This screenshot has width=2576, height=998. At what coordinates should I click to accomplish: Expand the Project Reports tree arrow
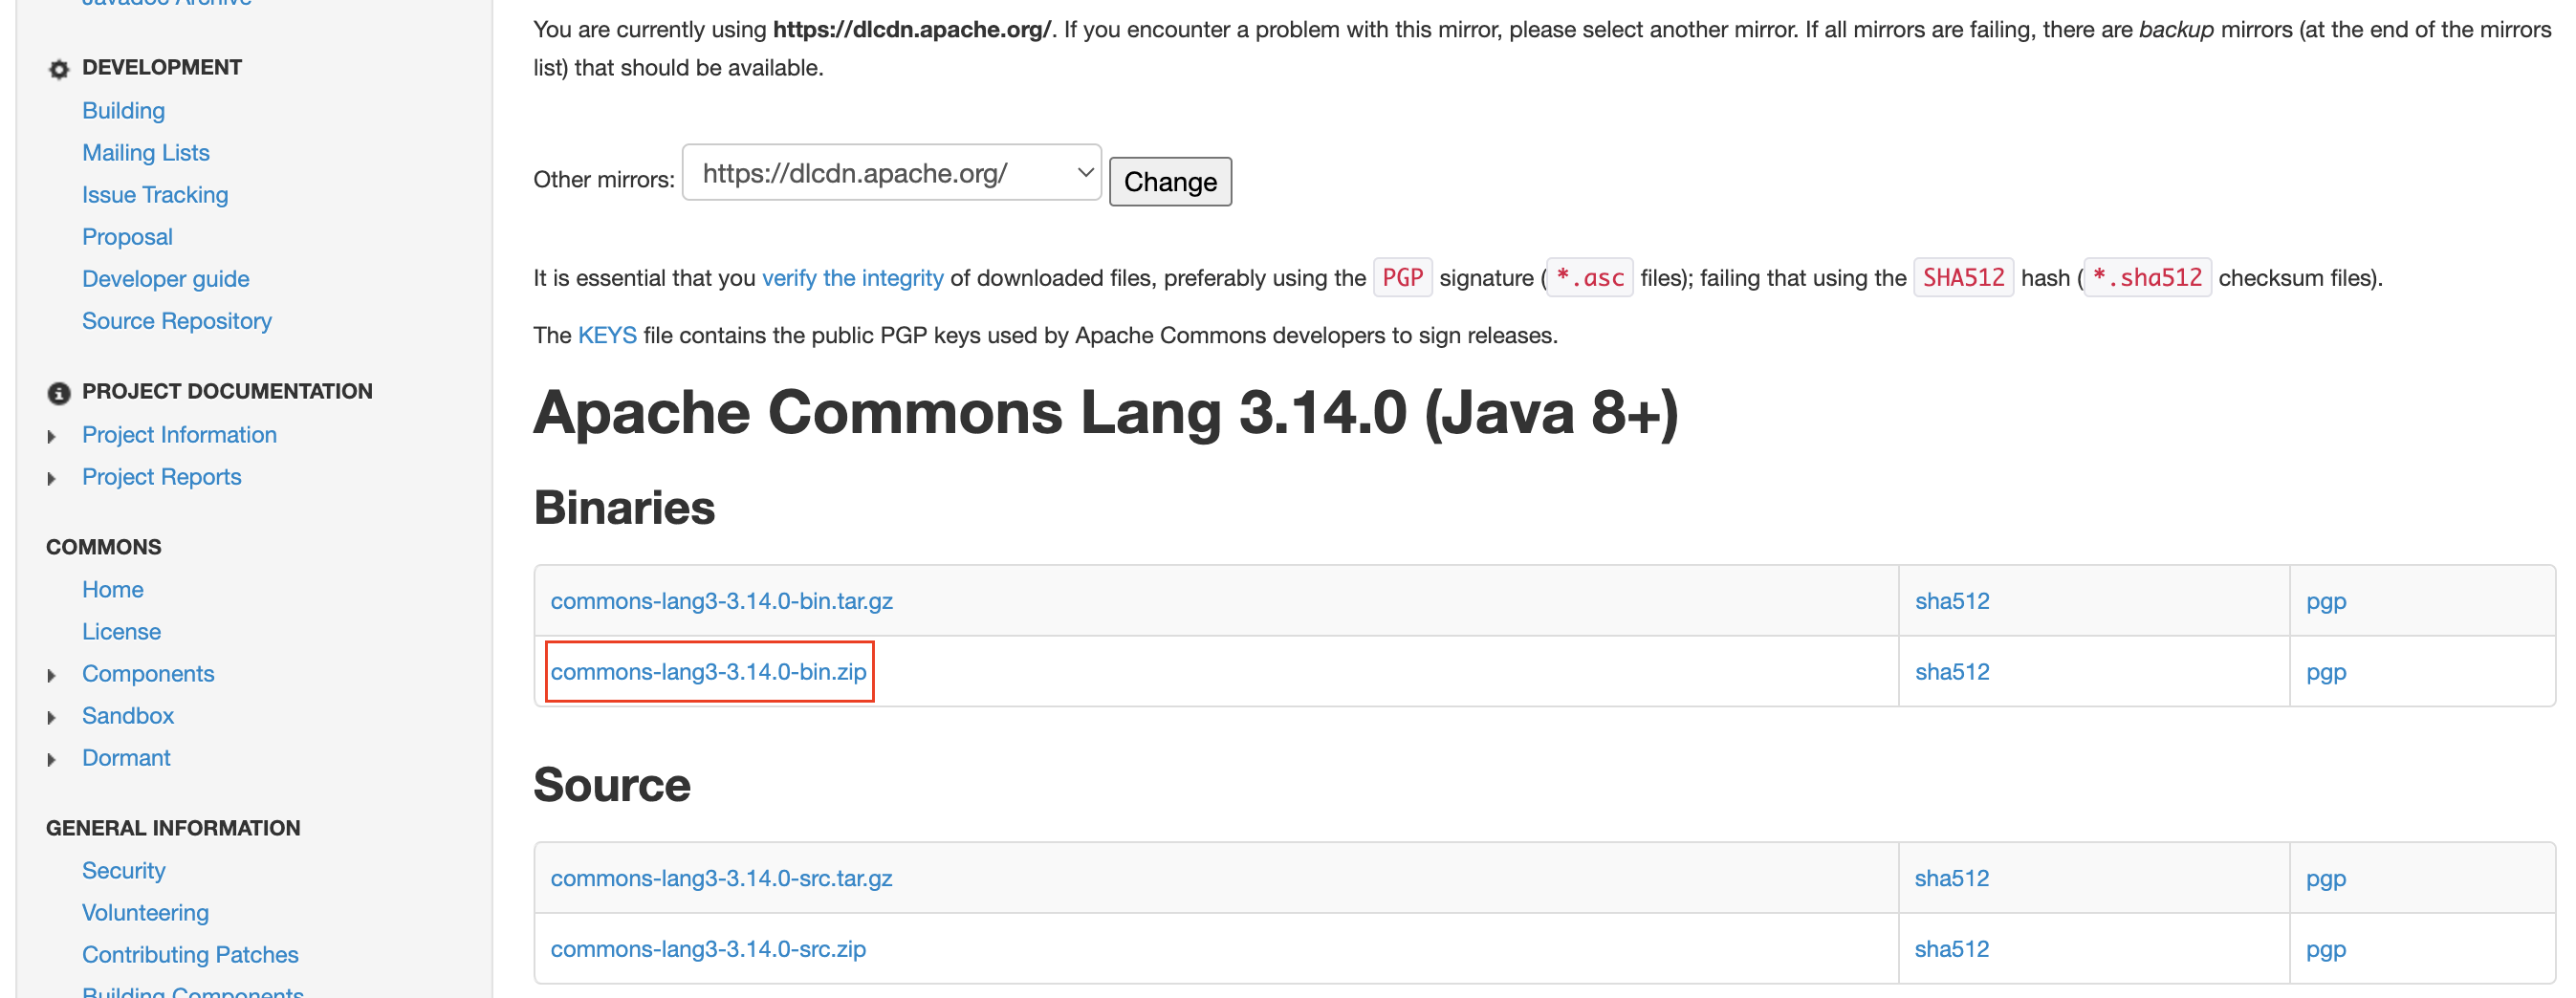click(52, 479)
